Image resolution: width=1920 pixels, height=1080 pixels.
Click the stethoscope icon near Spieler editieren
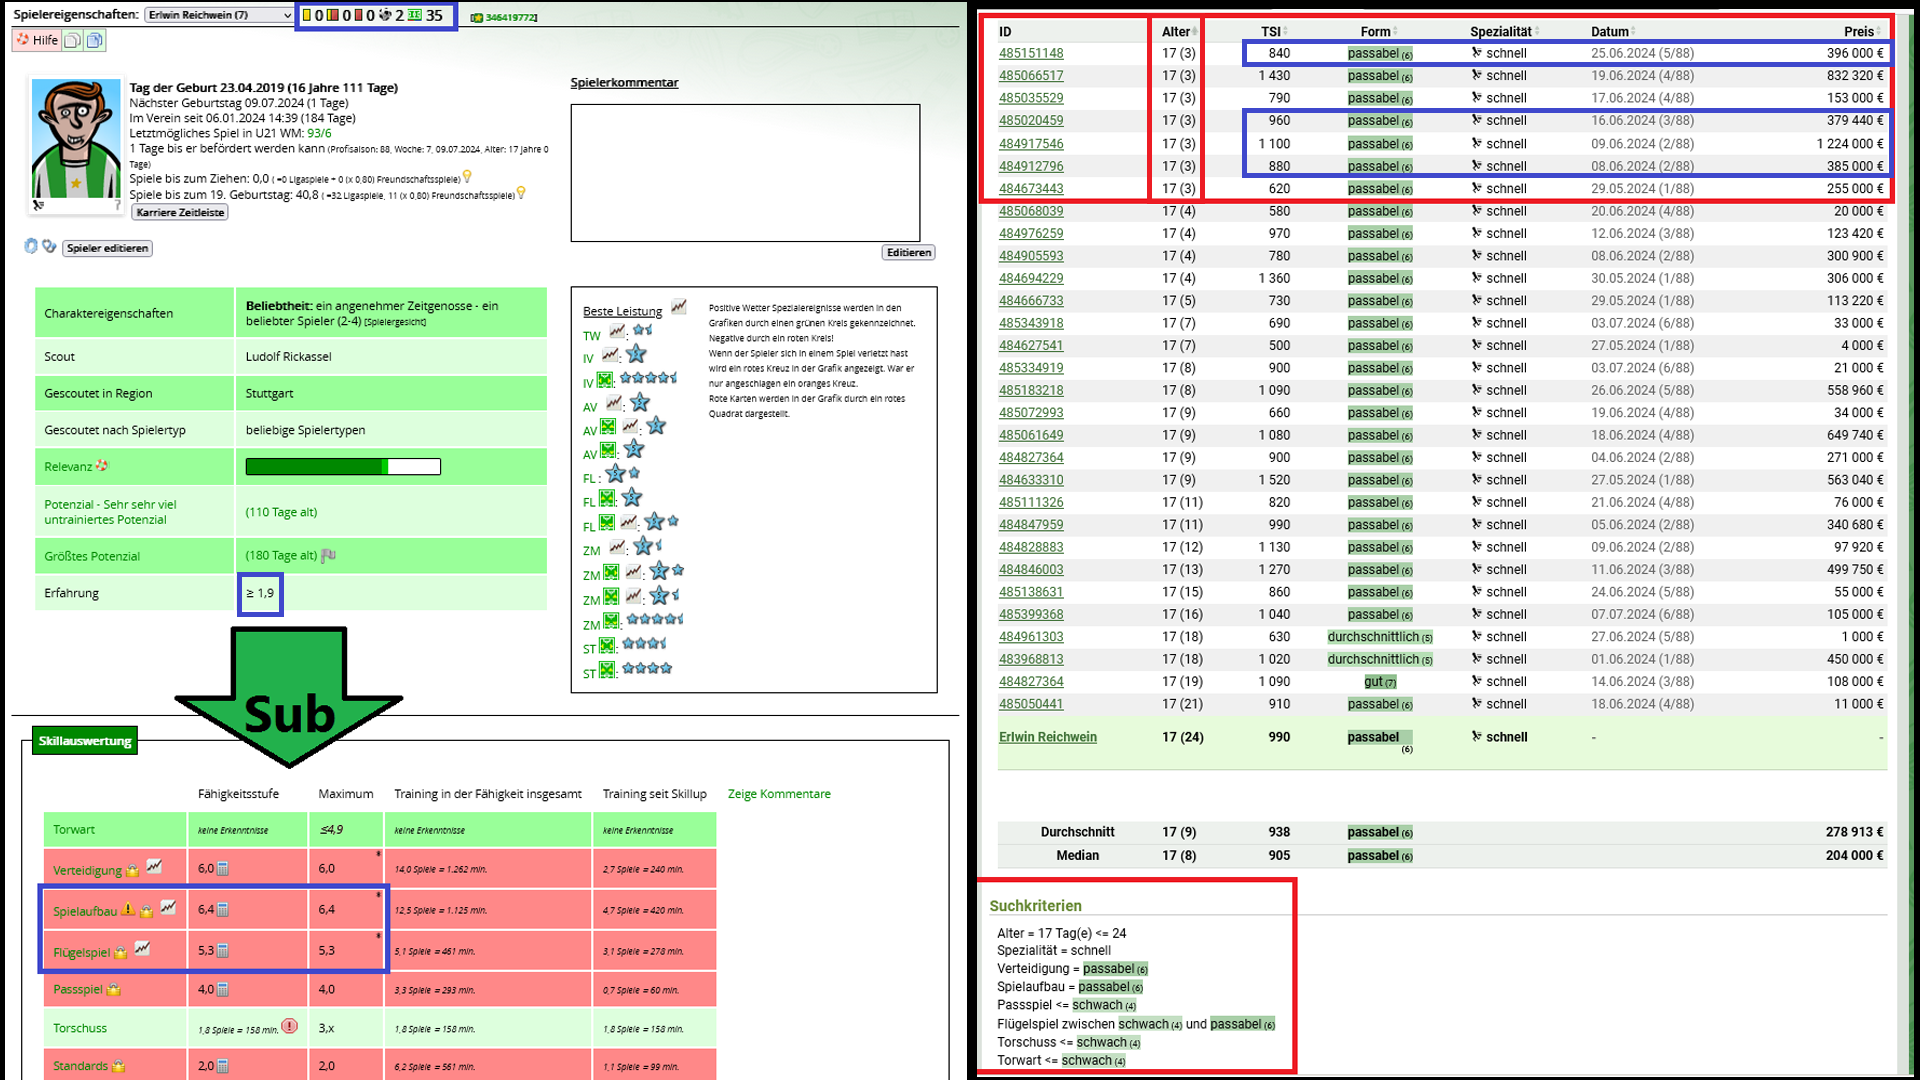coord(49,246)
